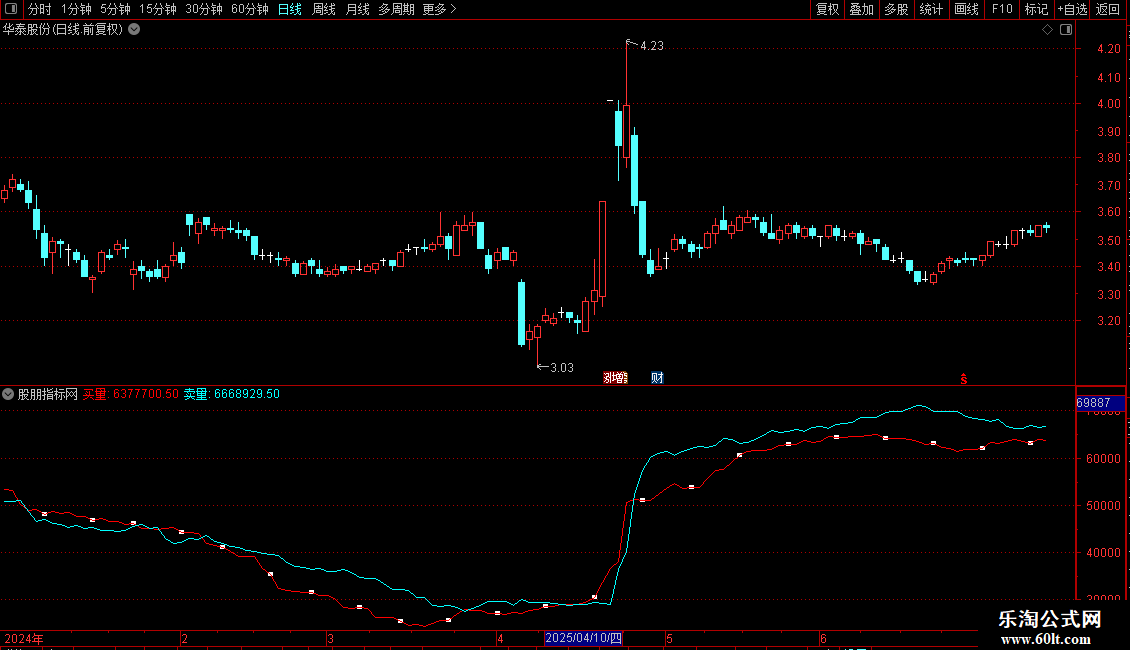Viewport: 1130px width, 650px height.
Task: Click the 复权 button
Action: point(827,9)
